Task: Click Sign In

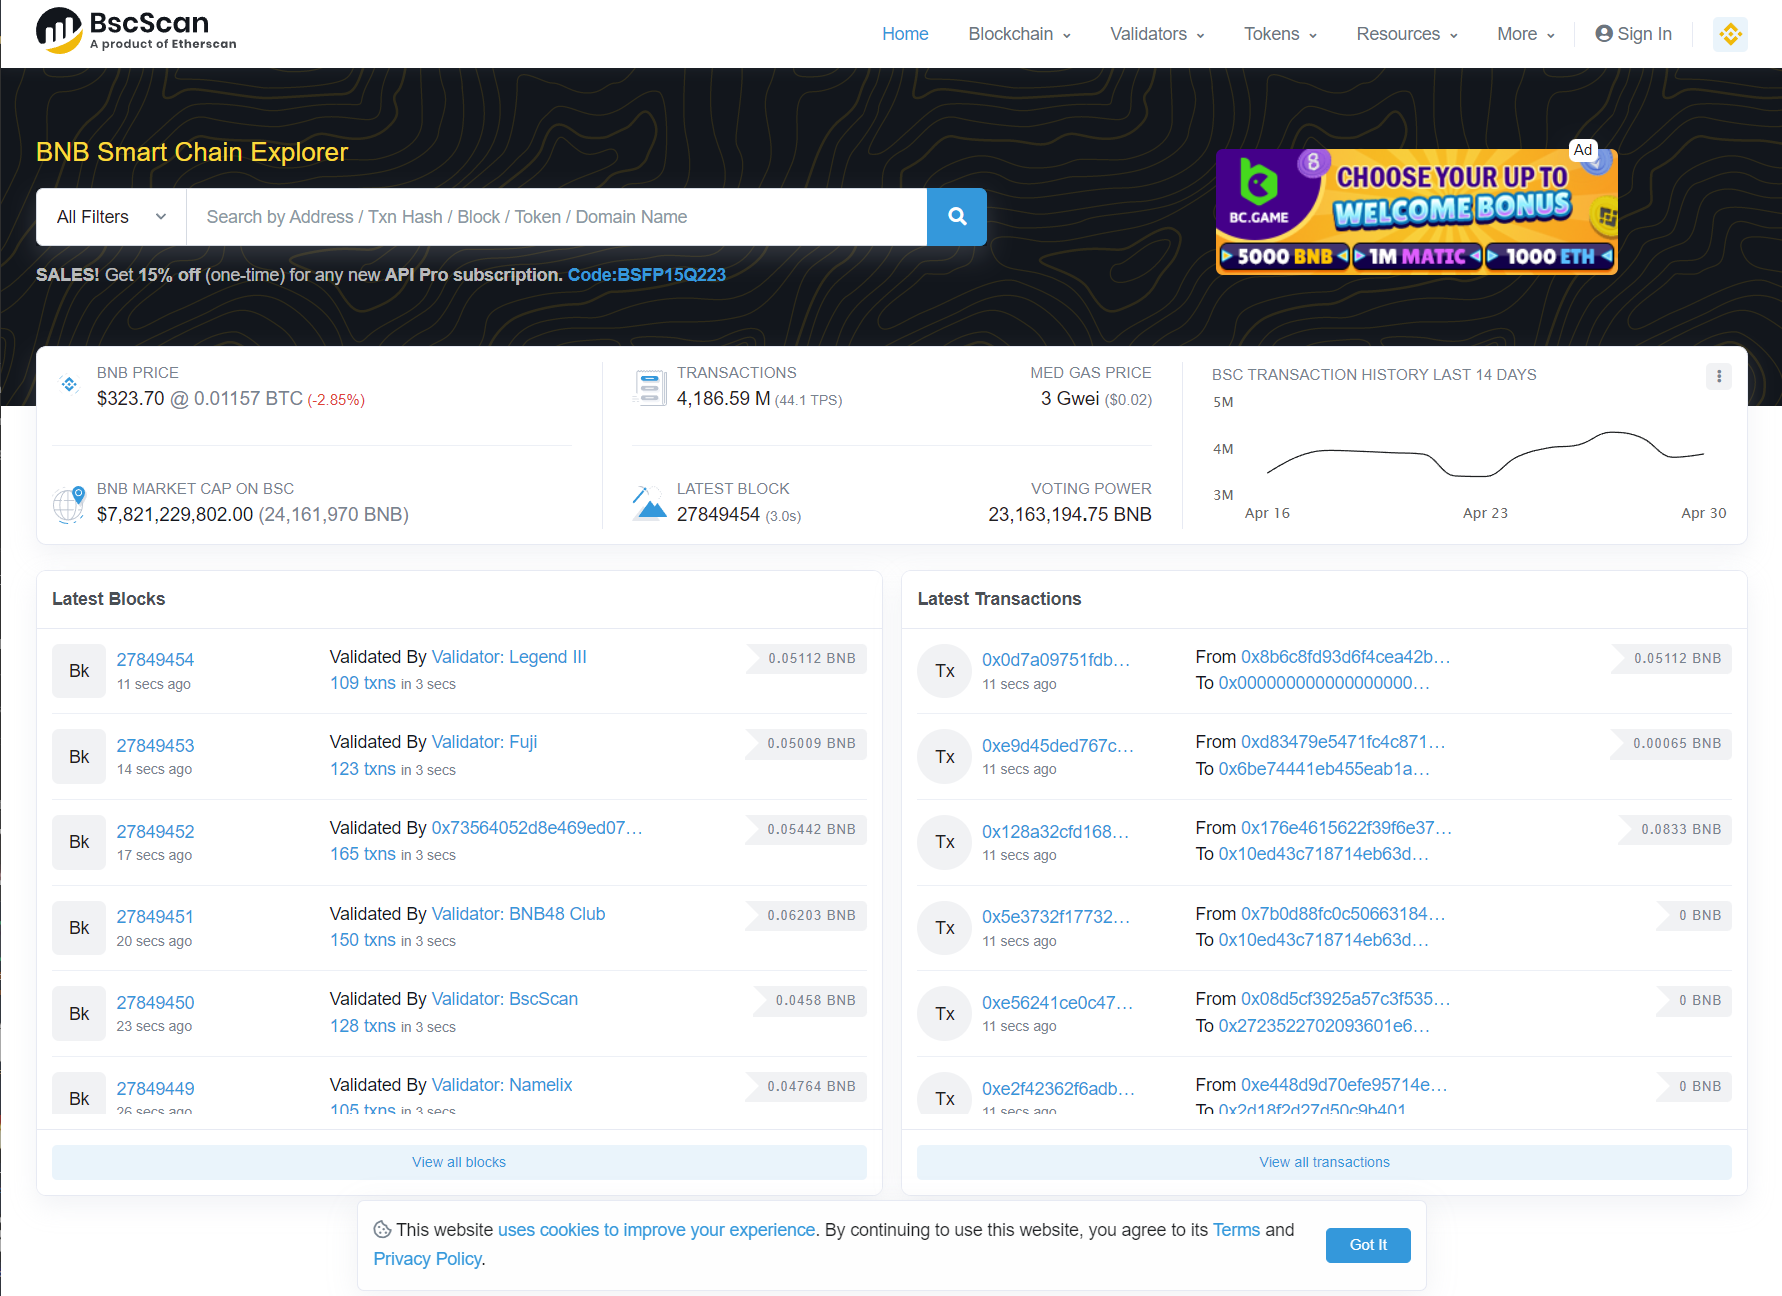Action: pyautogui.click(x=1633, y=34)
